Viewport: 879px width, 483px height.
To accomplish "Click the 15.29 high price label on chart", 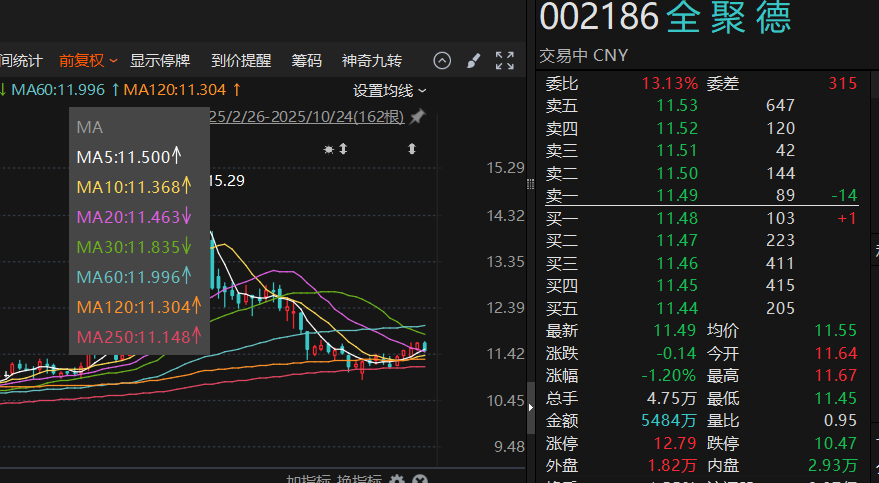I will 226,180.
